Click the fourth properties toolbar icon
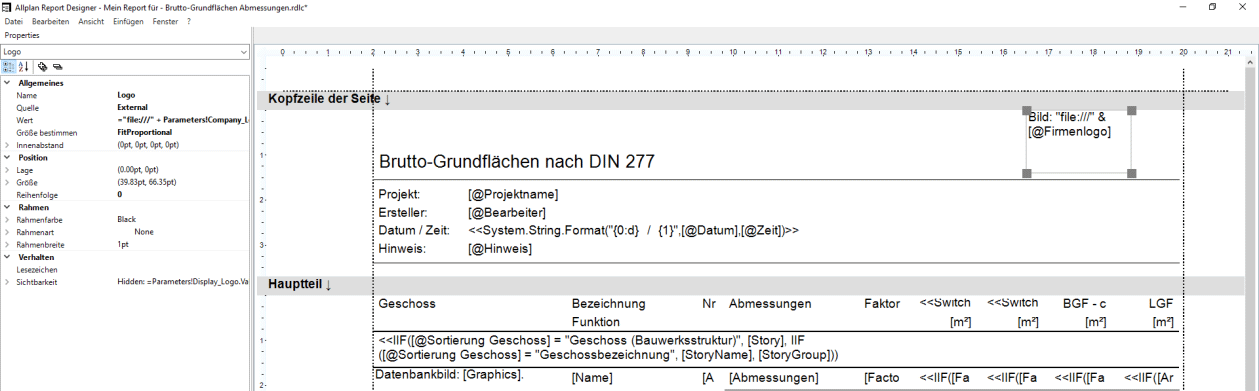Image resolution: width=1259 pixels, height=391 pixels. click(x=57, y=67)
